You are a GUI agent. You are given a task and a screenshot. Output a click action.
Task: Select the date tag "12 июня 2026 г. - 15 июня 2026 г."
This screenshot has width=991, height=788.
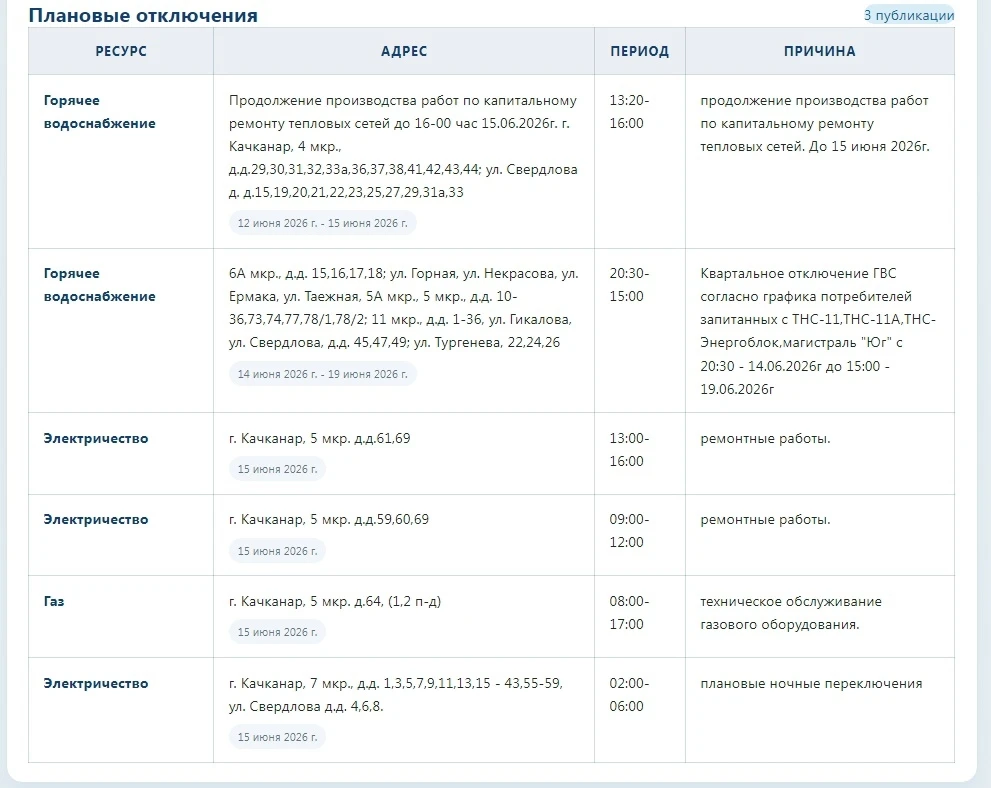point(322,223)
